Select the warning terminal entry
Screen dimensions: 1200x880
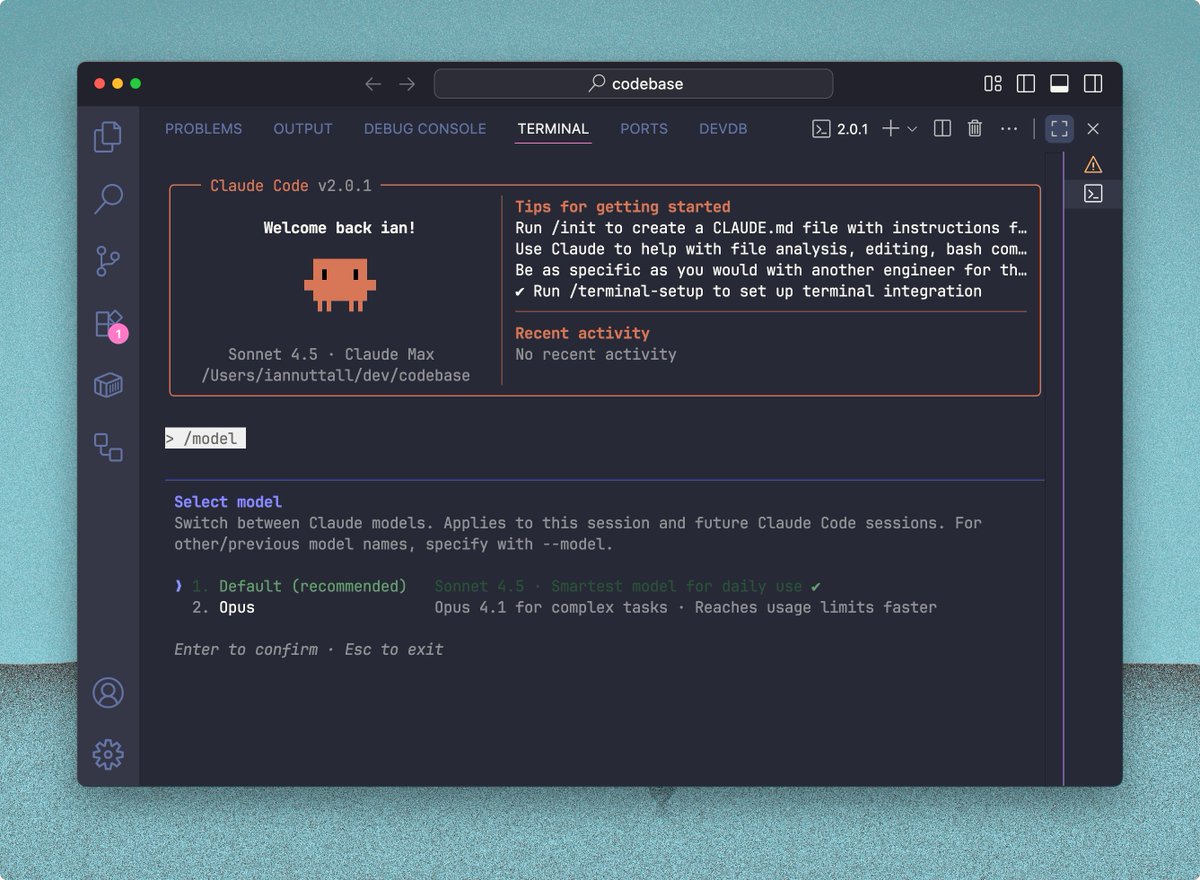click(1093, 165)
